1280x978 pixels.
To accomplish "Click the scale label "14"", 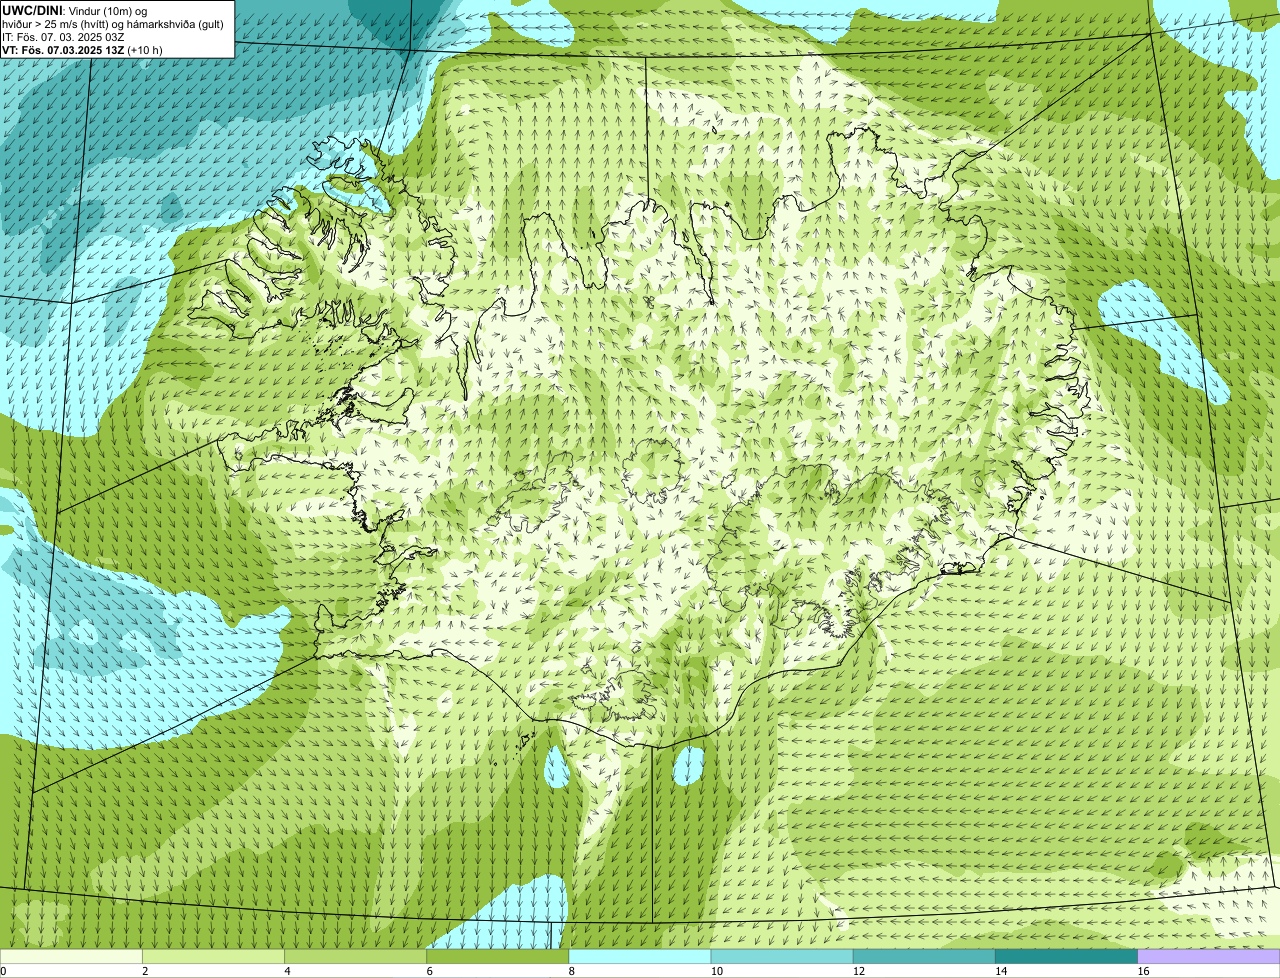I will click(1001, 971).
